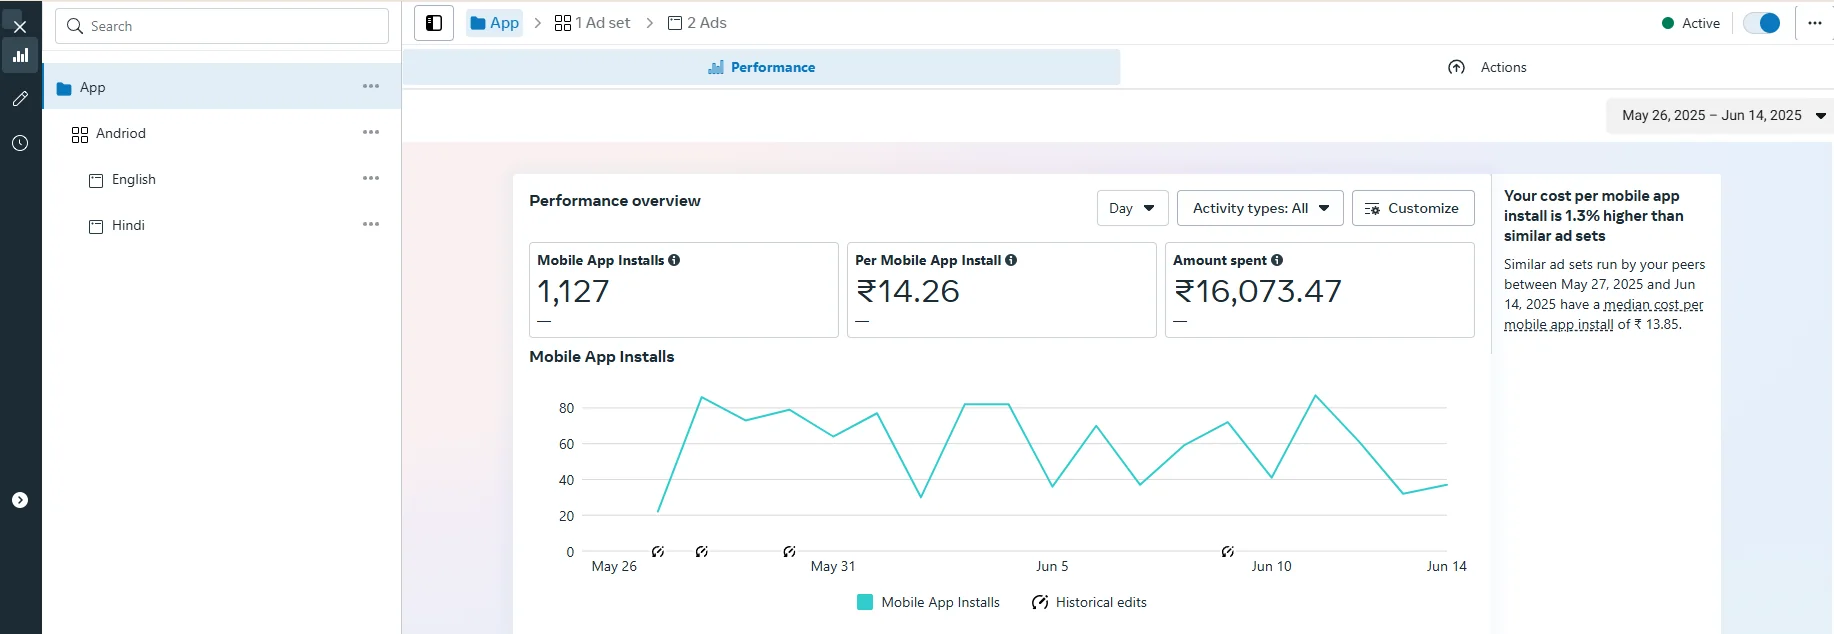Expand sidebar with the round arrow button
Viewport: 1834px width, 634px height.
(20, 500)
